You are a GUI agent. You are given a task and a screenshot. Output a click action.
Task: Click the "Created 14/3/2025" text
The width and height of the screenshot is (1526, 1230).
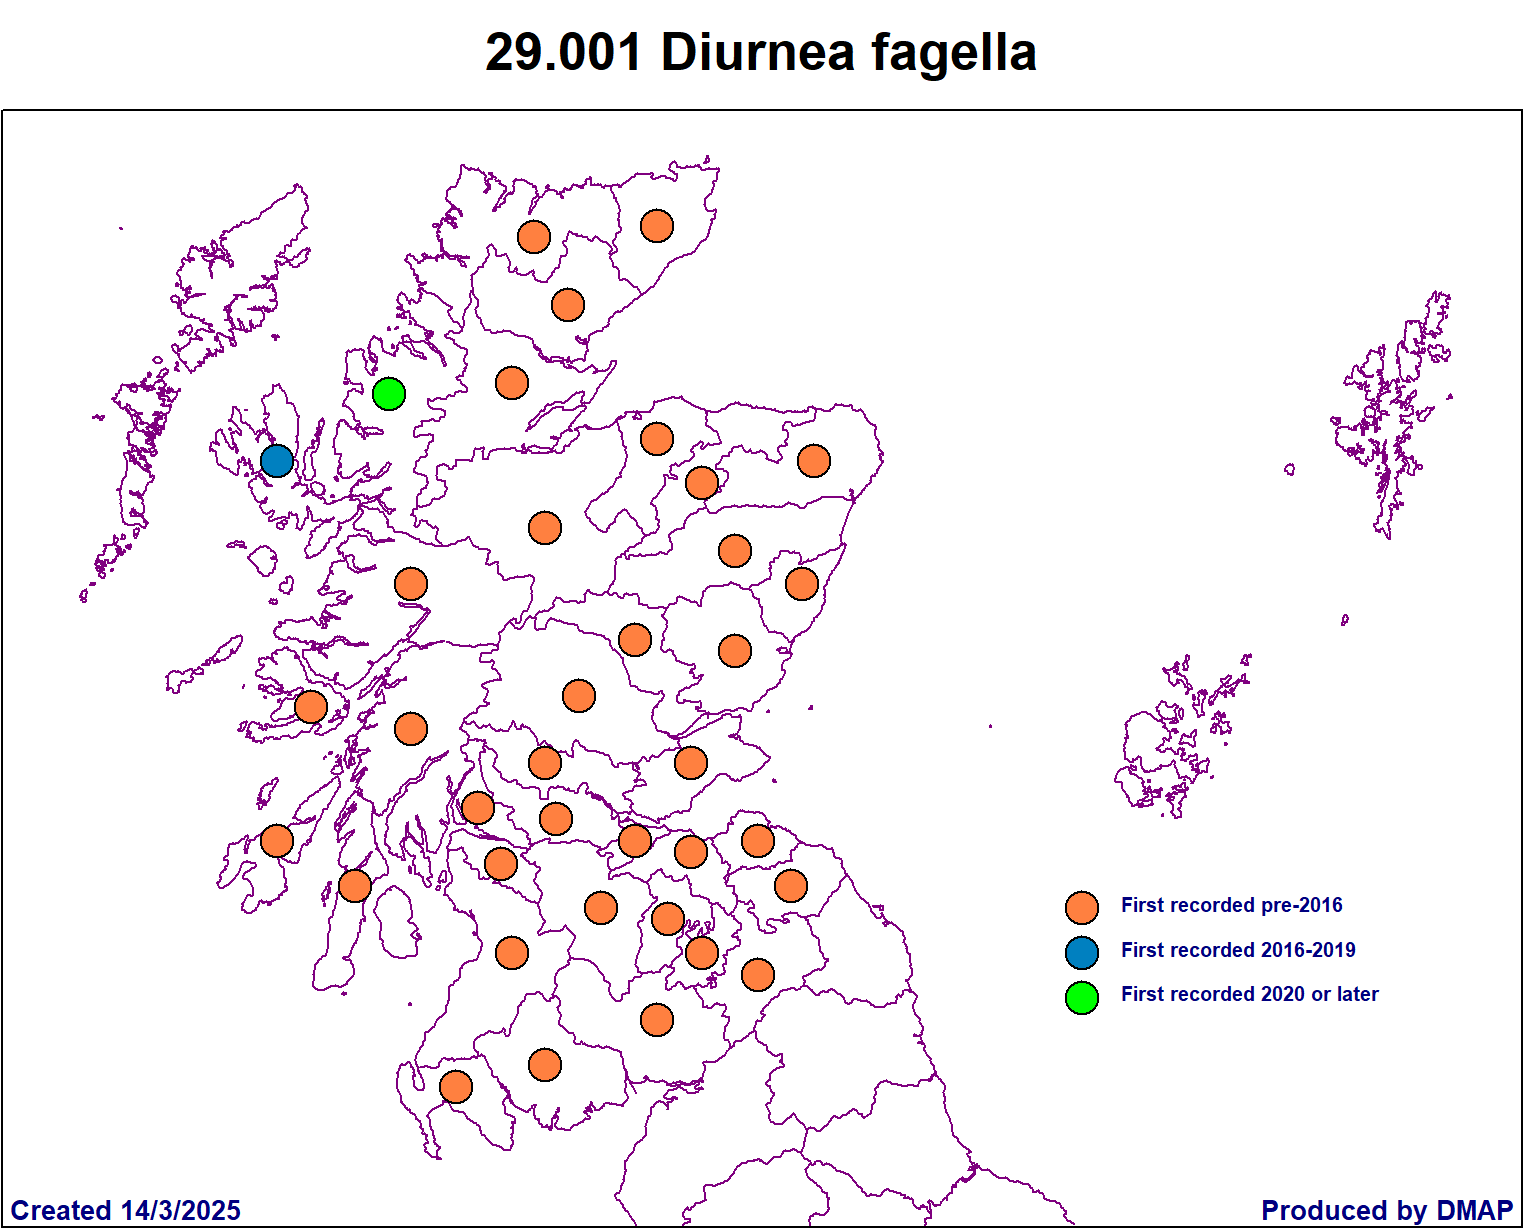click(x=126, y=1210)
